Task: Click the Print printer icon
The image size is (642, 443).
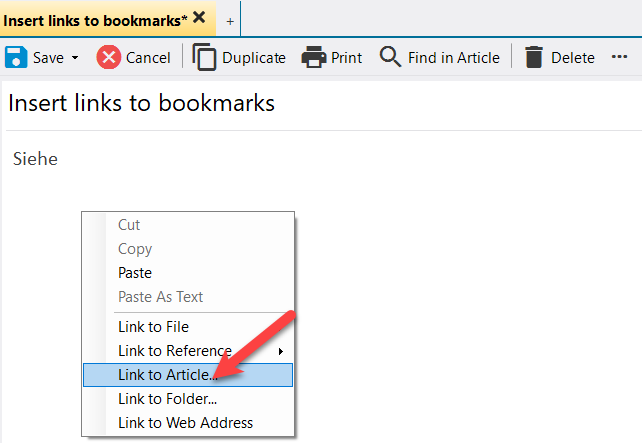Action: pyautogui.click(x=314, y=57)
